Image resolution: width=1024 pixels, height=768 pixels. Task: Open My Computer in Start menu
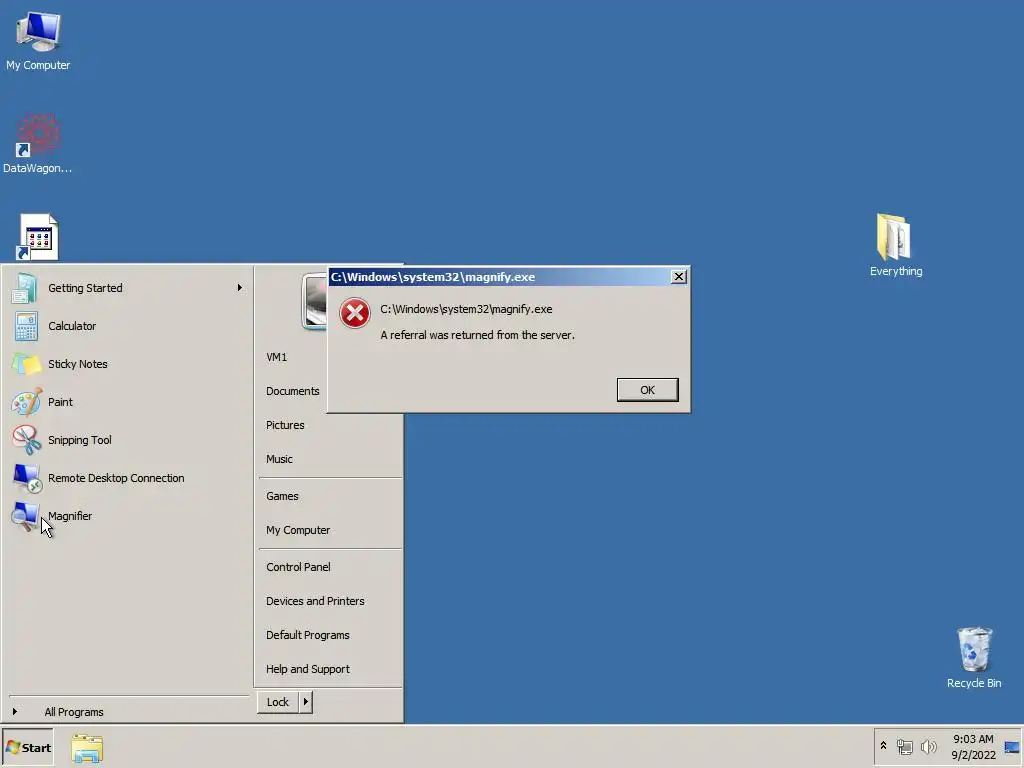[298, 530]
